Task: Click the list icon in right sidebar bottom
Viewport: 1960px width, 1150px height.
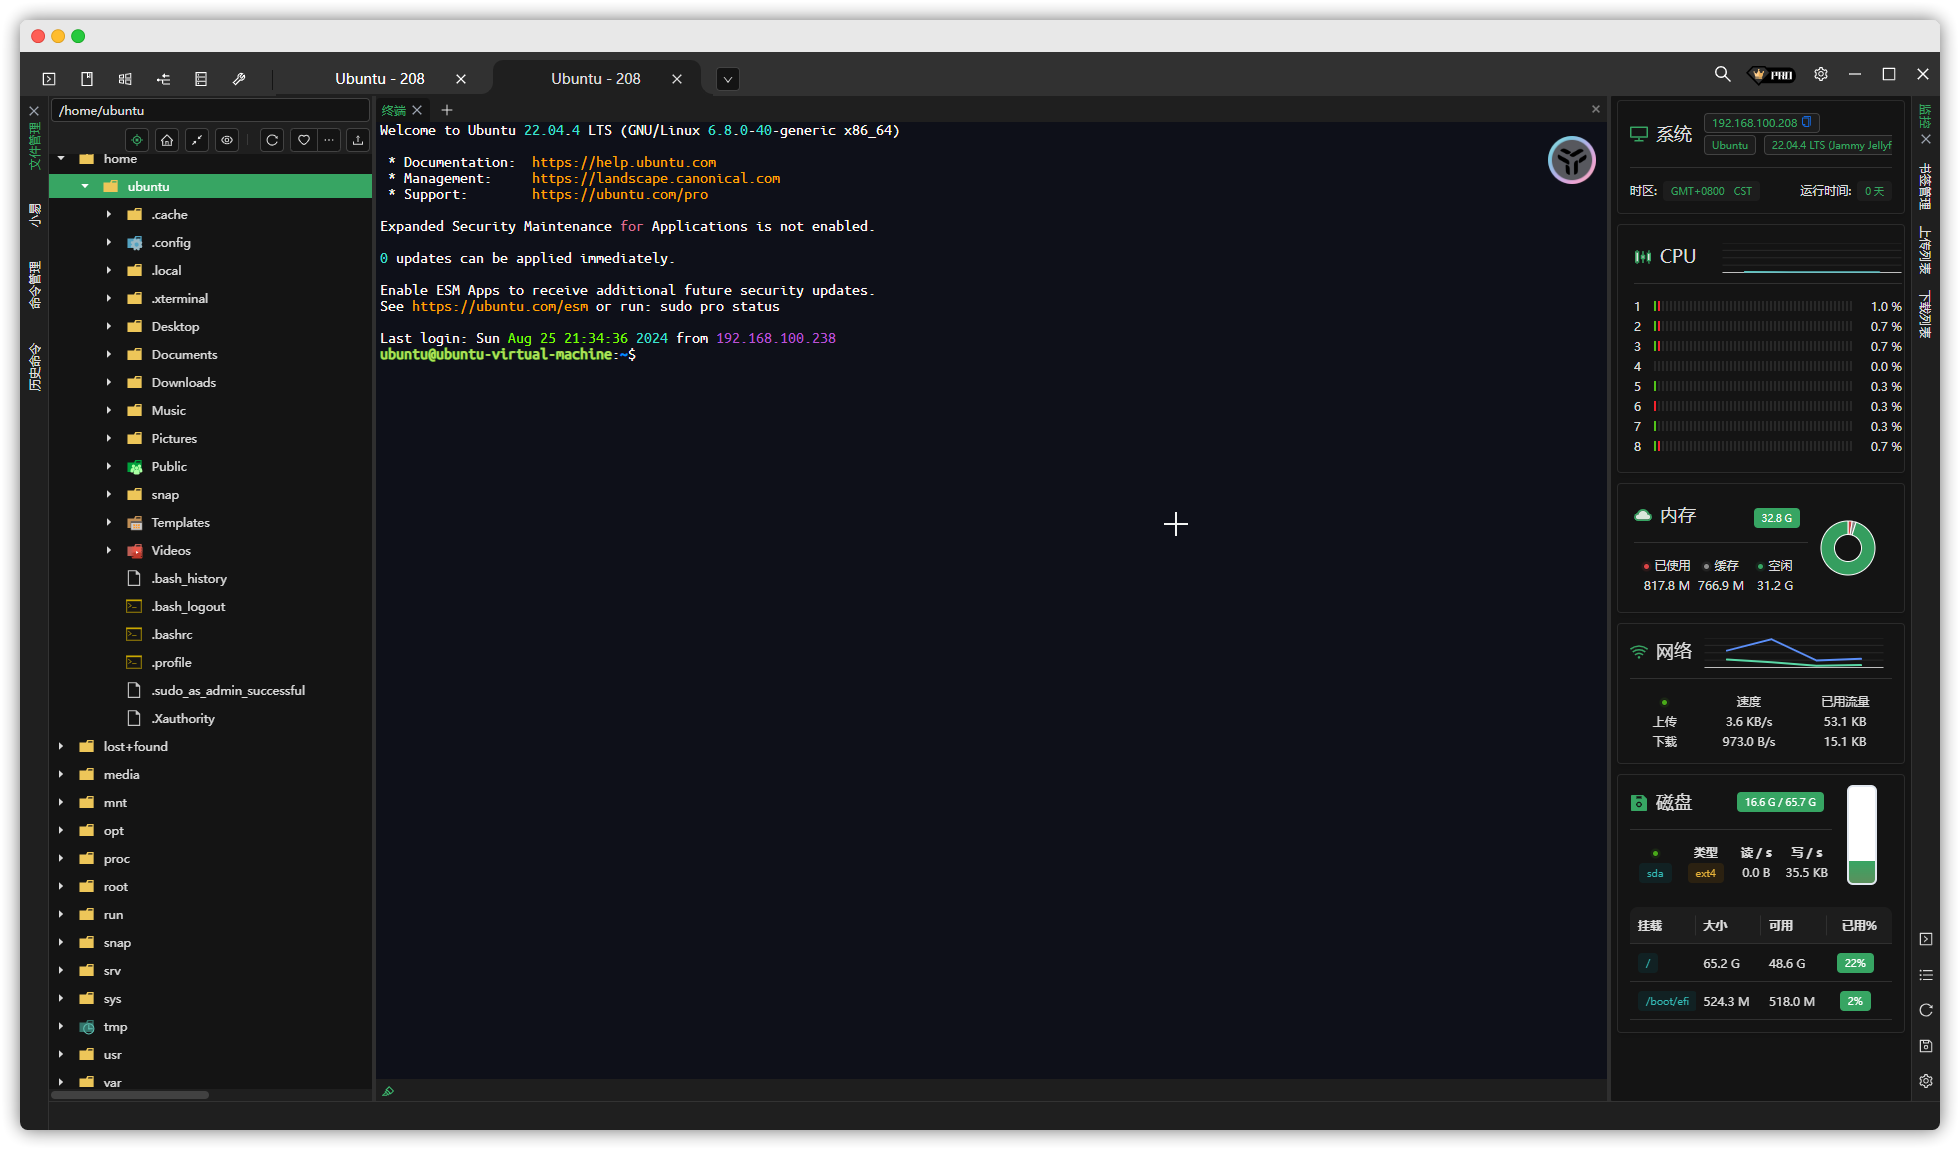Action: [x=1926, y=975]
